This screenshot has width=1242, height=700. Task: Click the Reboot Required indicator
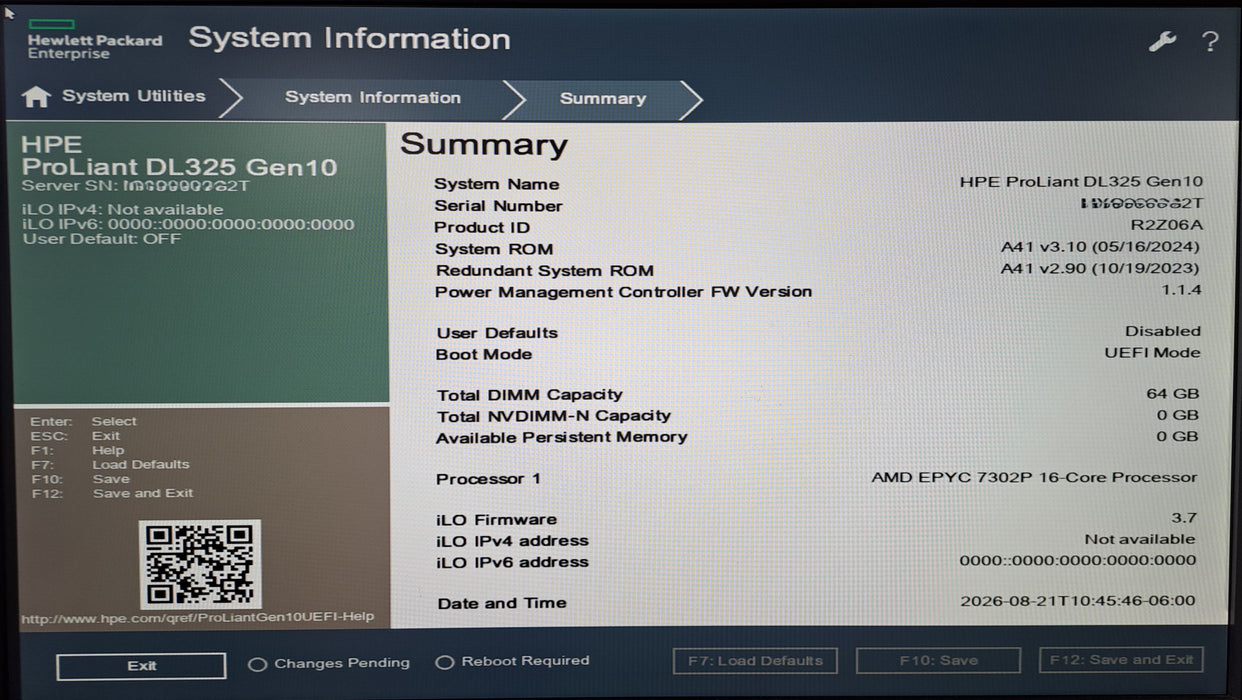[x=513, y=661]
